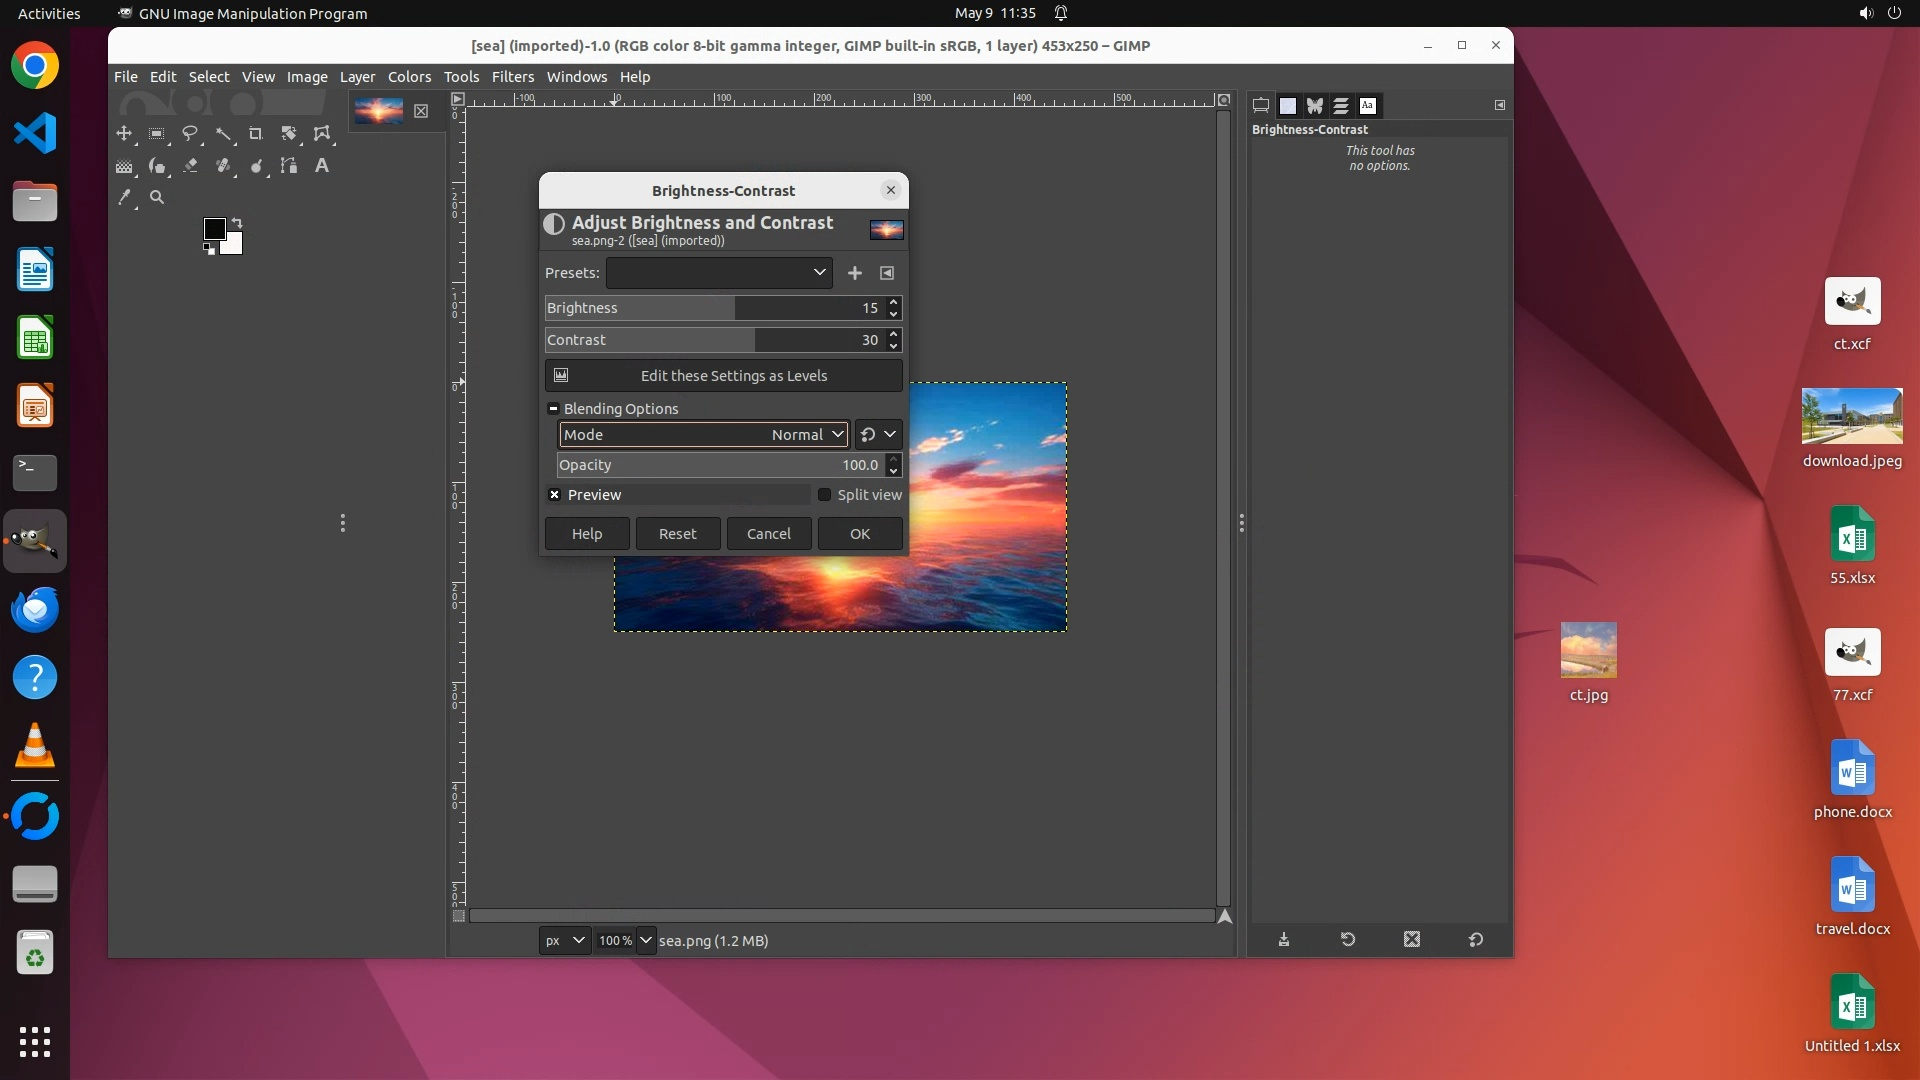Viewport: 1920px width, 1080px height.
Task: Open the Presets dropdown
Action: click(x=719, y=273)
